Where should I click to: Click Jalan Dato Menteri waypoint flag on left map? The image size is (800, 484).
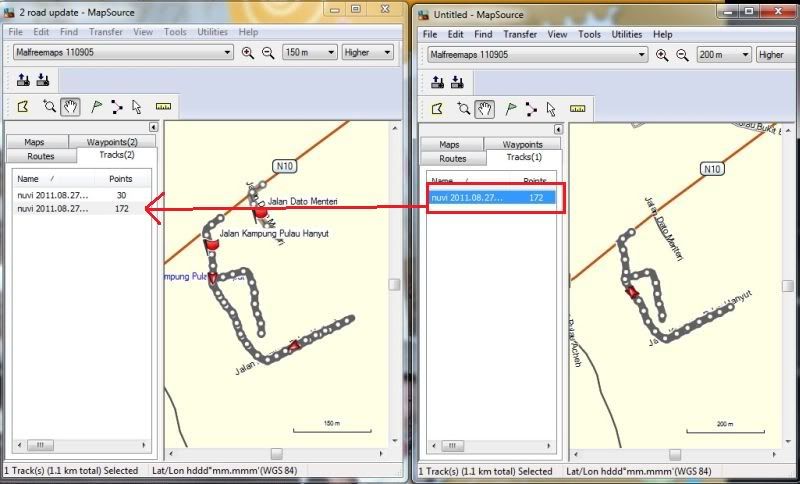click(260, 214)
